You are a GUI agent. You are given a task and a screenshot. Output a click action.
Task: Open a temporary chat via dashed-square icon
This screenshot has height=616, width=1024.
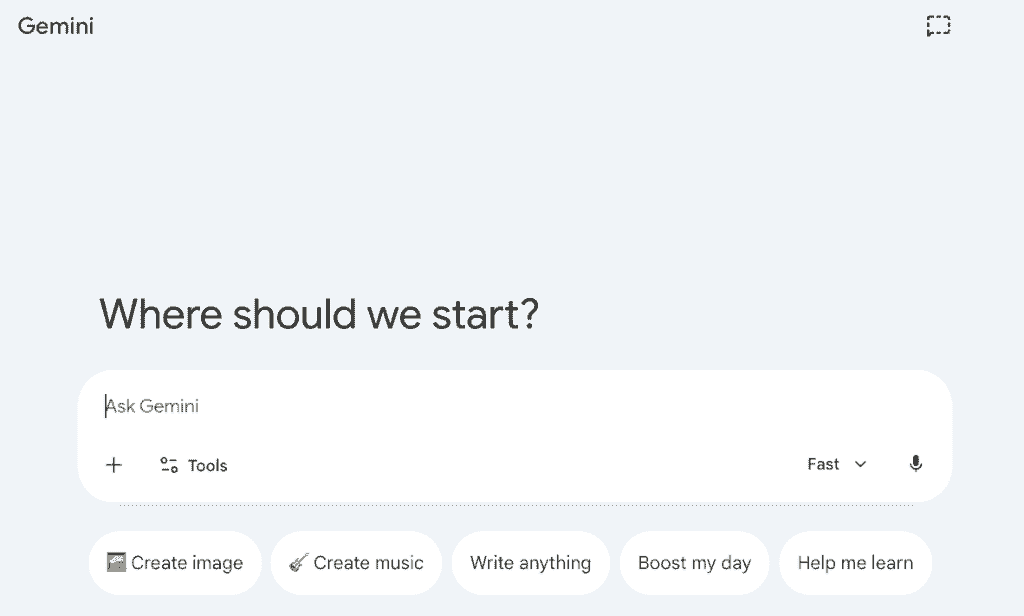pos(937,26)
